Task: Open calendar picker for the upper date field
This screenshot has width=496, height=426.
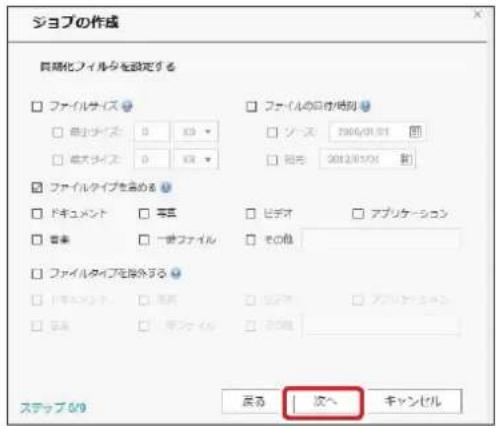Action: coord(415,132)
